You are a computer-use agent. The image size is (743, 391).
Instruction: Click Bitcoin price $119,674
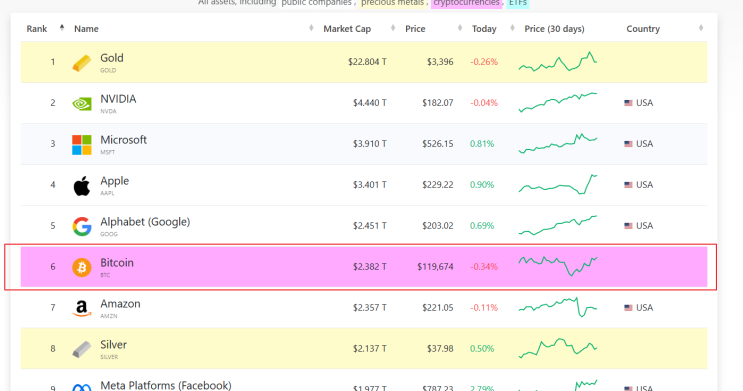click(x=435, y=267)
